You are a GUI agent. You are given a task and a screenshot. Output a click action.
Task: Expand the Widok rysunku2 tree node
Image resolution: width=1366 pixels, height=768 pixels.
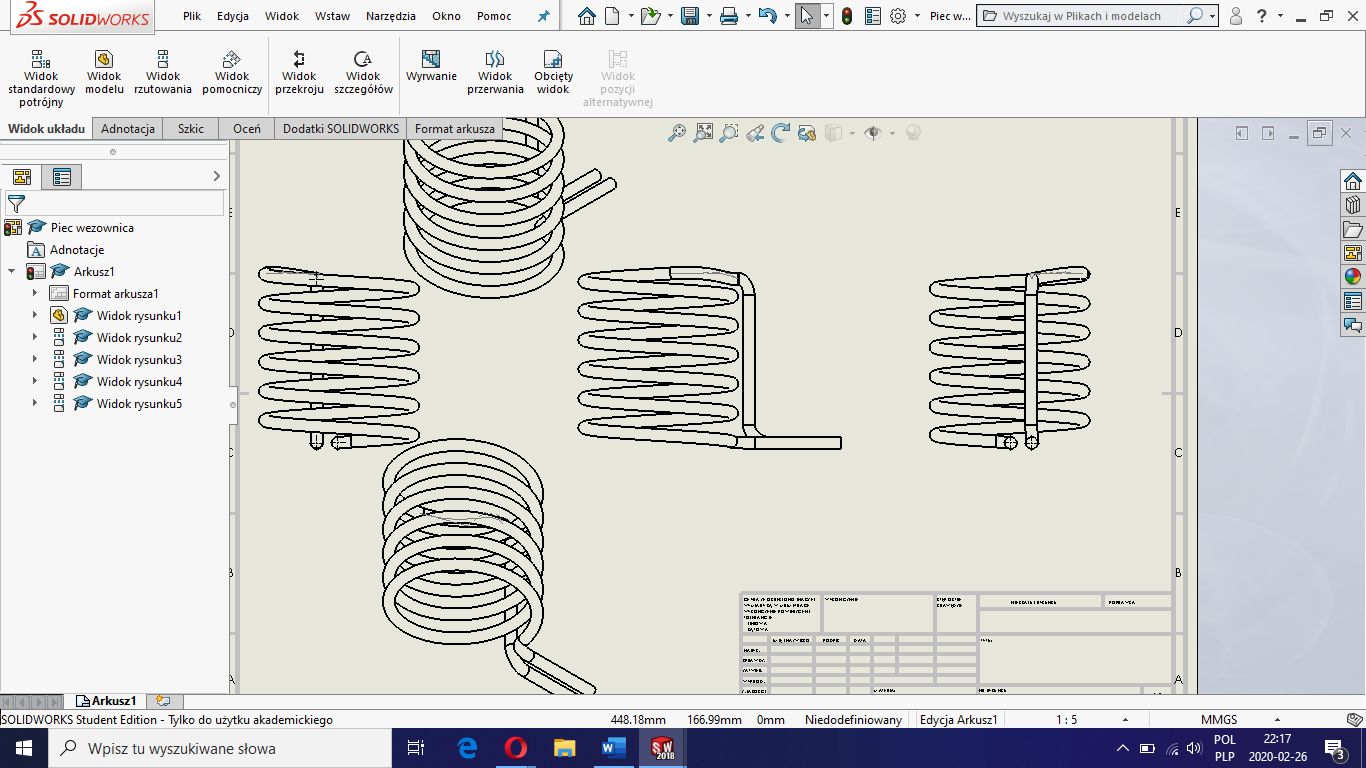pyautogui.click(x=35, y=337)
